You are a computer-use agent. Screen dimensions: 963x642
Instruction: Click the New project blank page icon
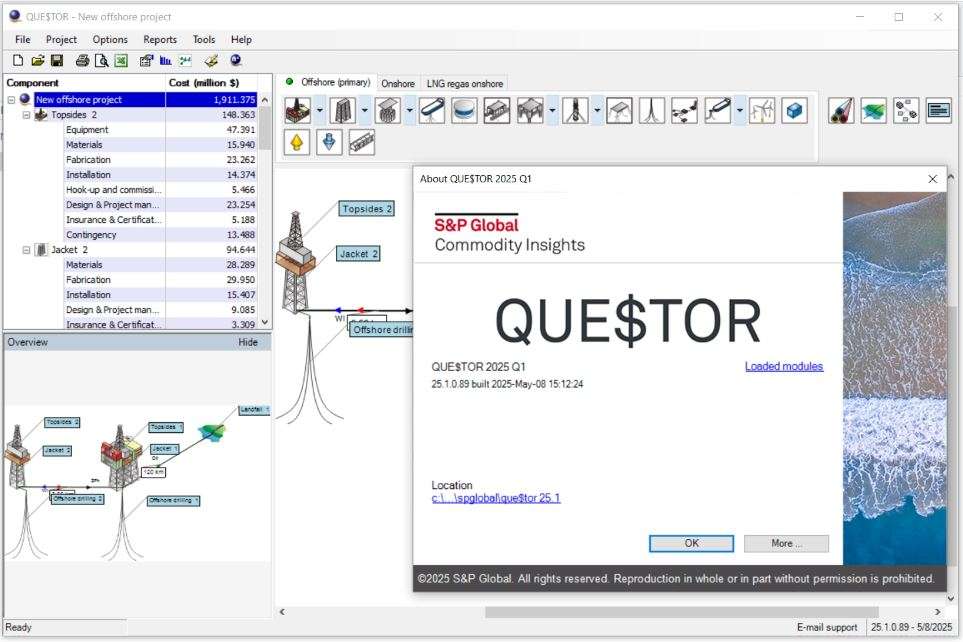tap(18, 61)
